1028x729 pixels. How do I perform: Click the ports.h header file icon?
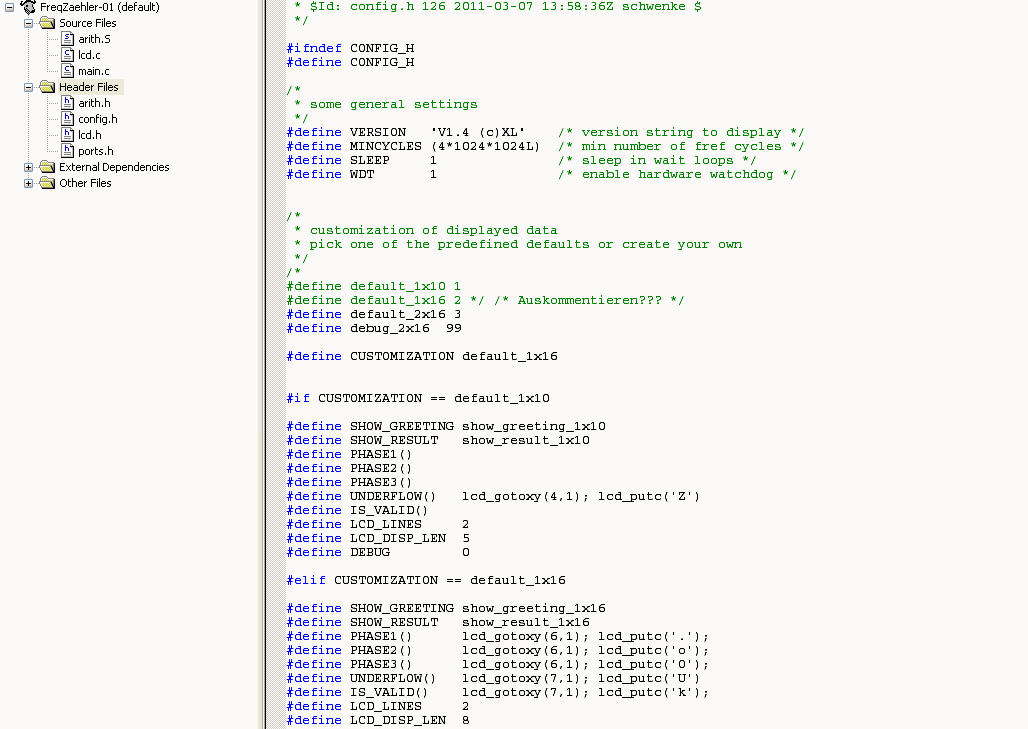(68, 151)
